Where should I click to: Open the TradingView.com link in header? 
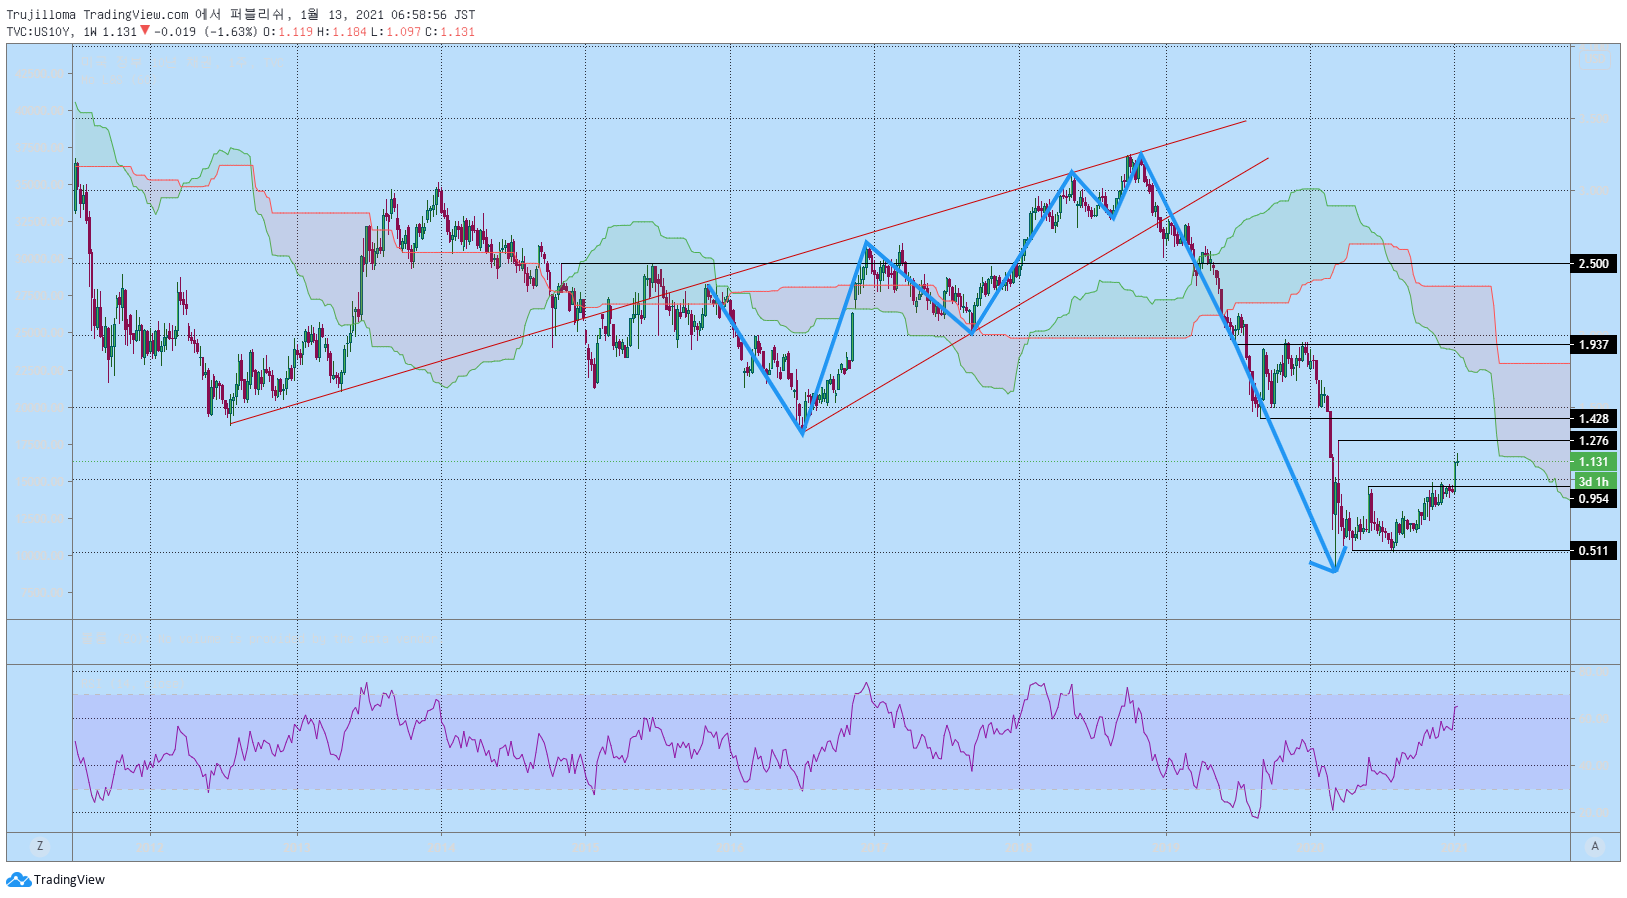pyautogui.click(x=136, y=15)
